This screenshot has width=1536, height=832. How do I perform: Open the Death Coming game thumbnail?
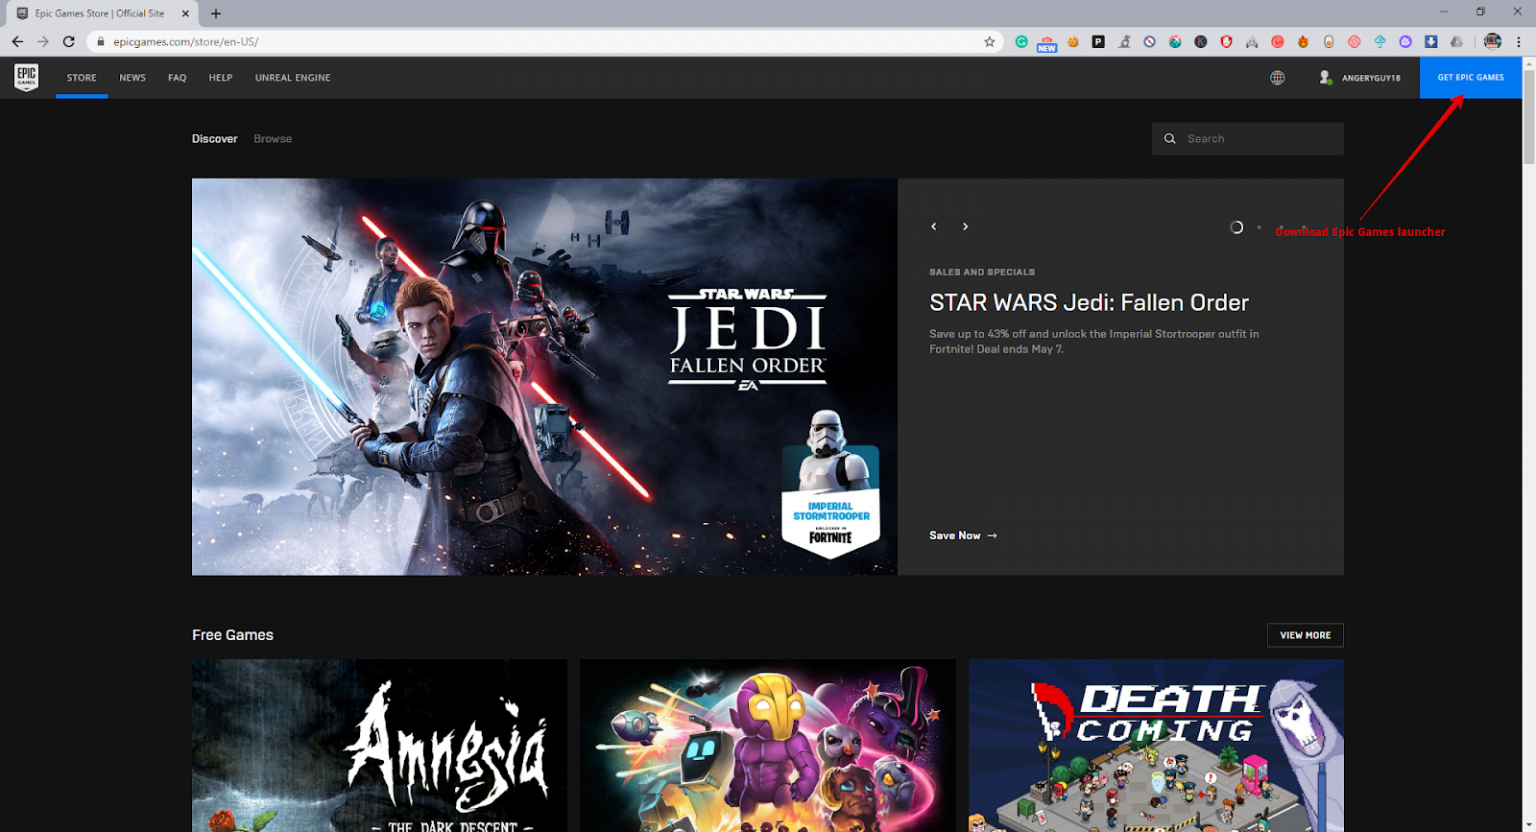1156,745
